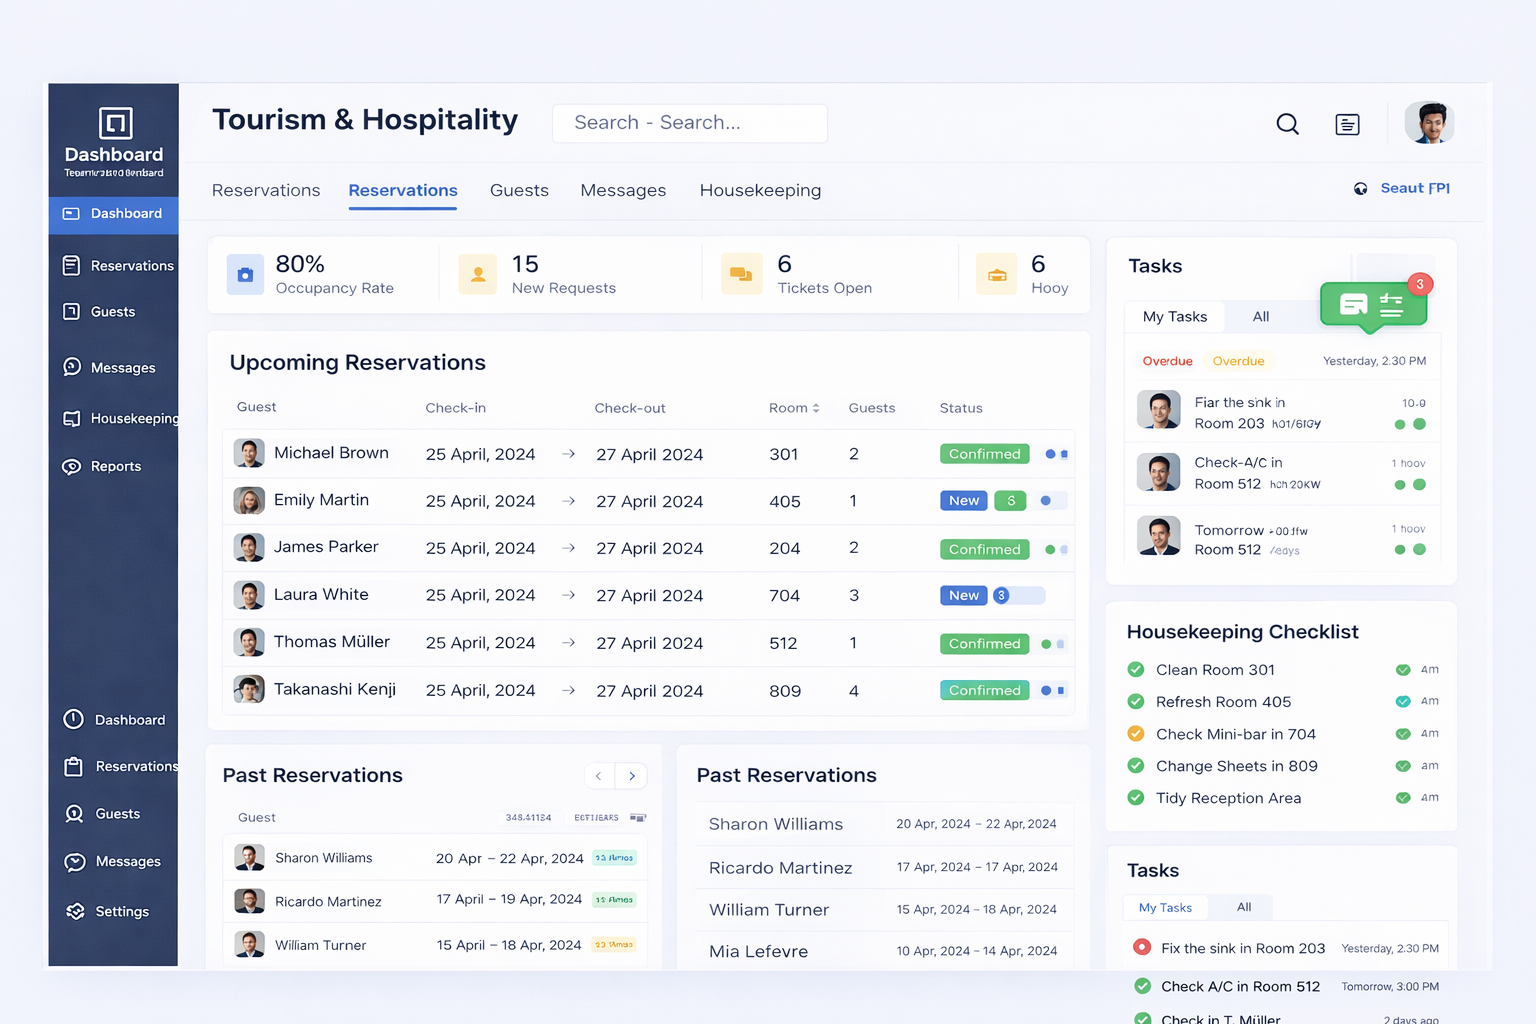Viewport: 1536px width, 1024px height.
Task: Click the Reports eye icon in sidebar
Action: pyautogui.click(x=71, y=466)
